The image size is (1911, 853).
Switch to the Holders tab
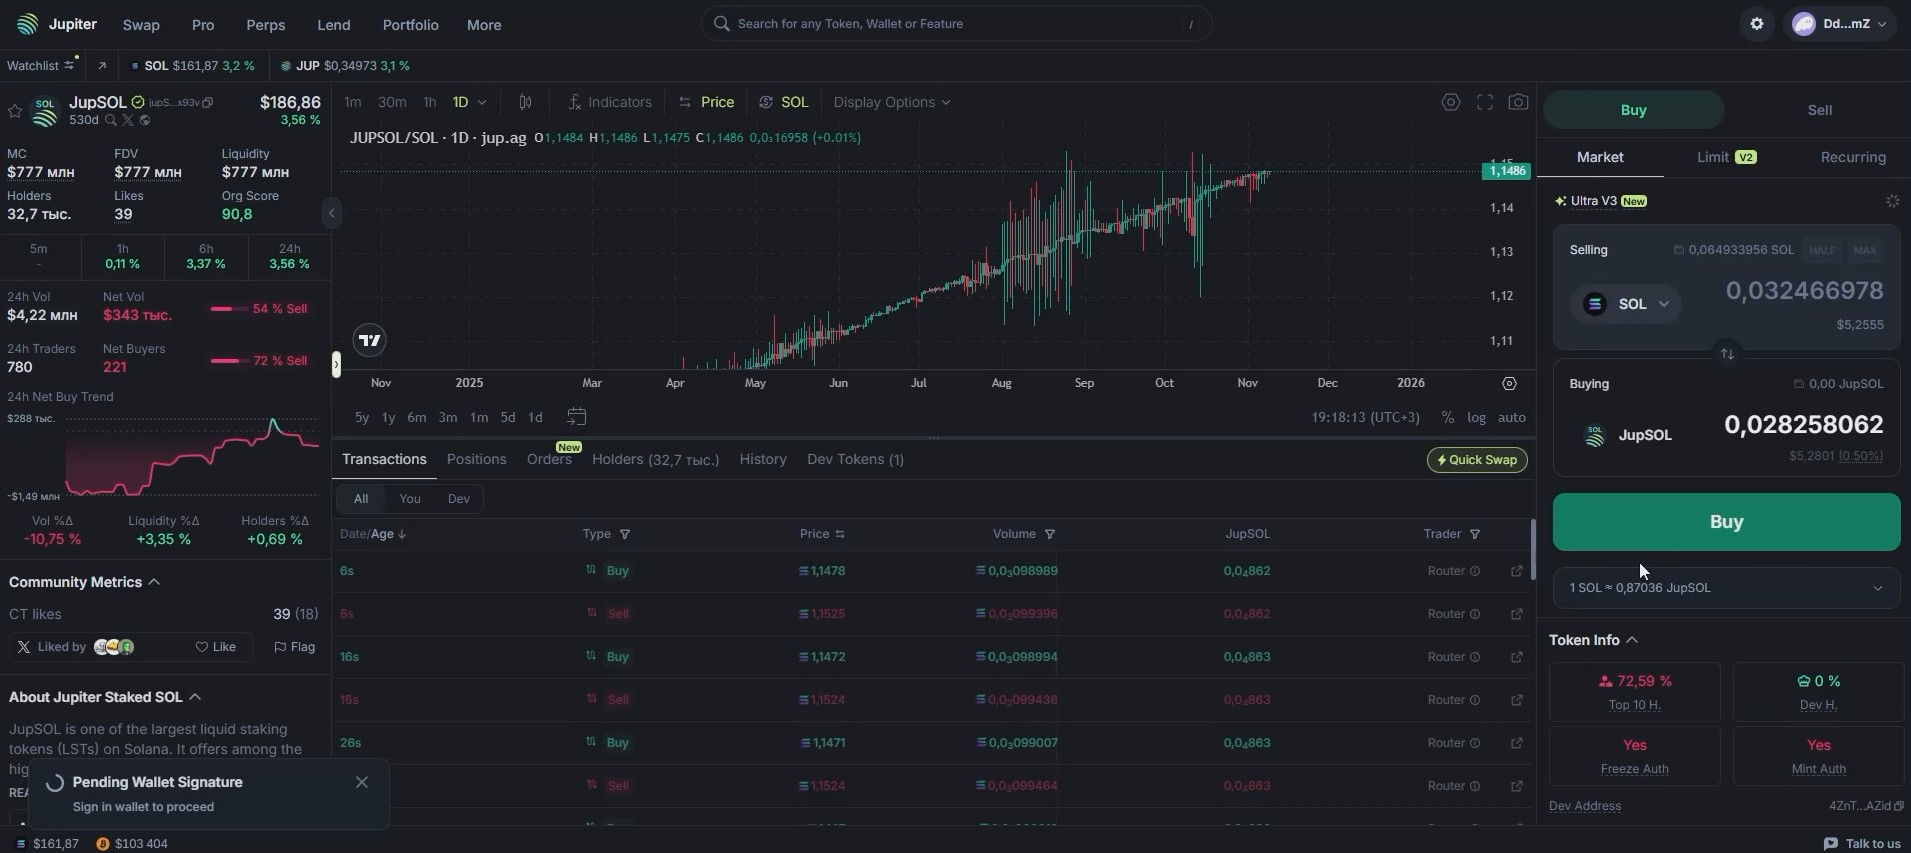click(x=655, y=459)
